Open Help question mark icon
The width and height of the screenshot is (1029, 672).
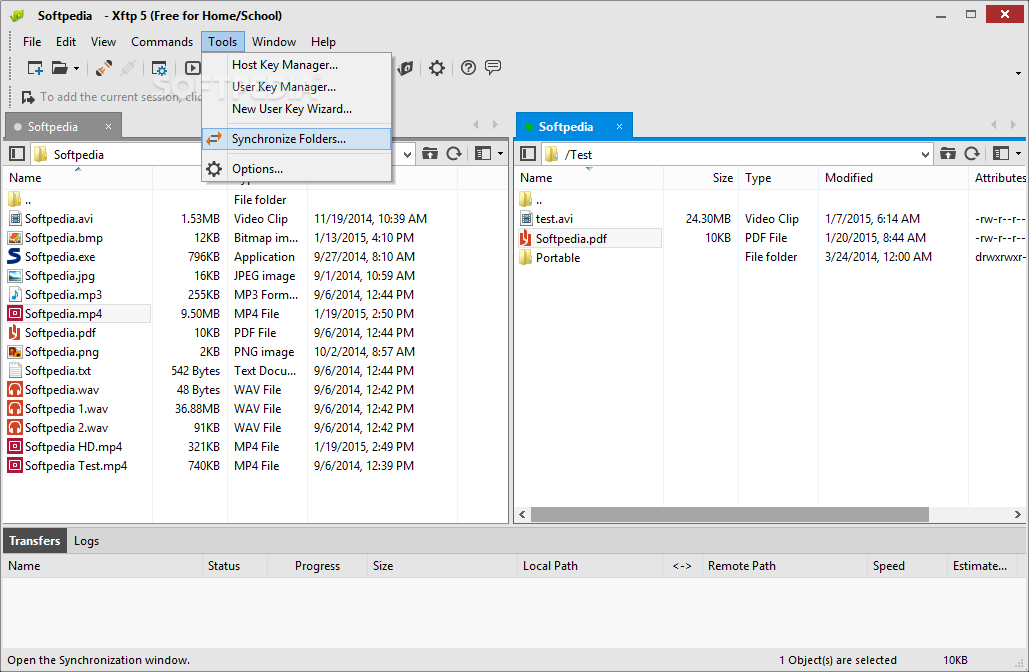coord(468,68)
